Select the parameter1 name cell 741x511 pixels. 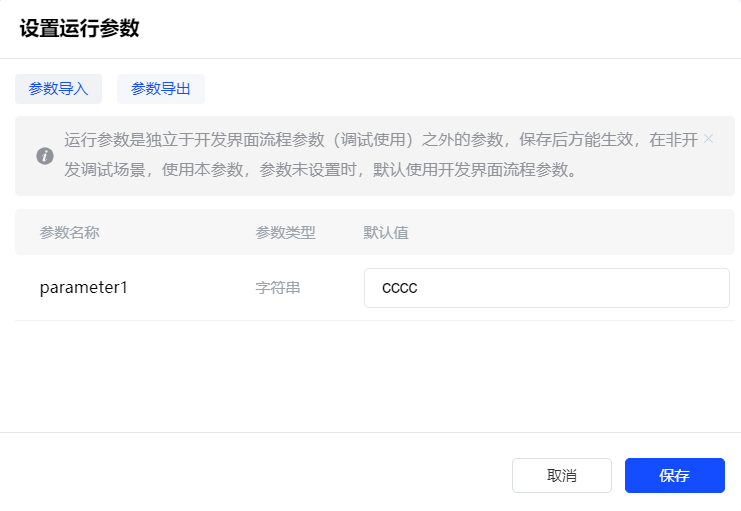(x=84, y=288)
